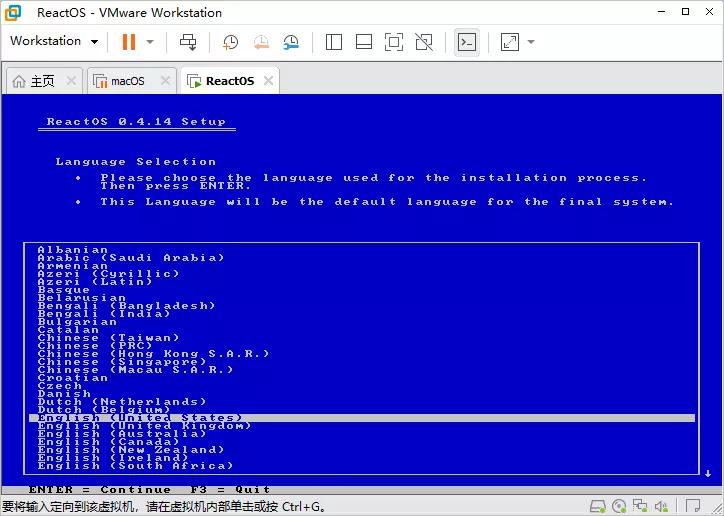Close the ReactOS tab
The height and width of the screenshot is (516, 724).
tap(268, 81)
